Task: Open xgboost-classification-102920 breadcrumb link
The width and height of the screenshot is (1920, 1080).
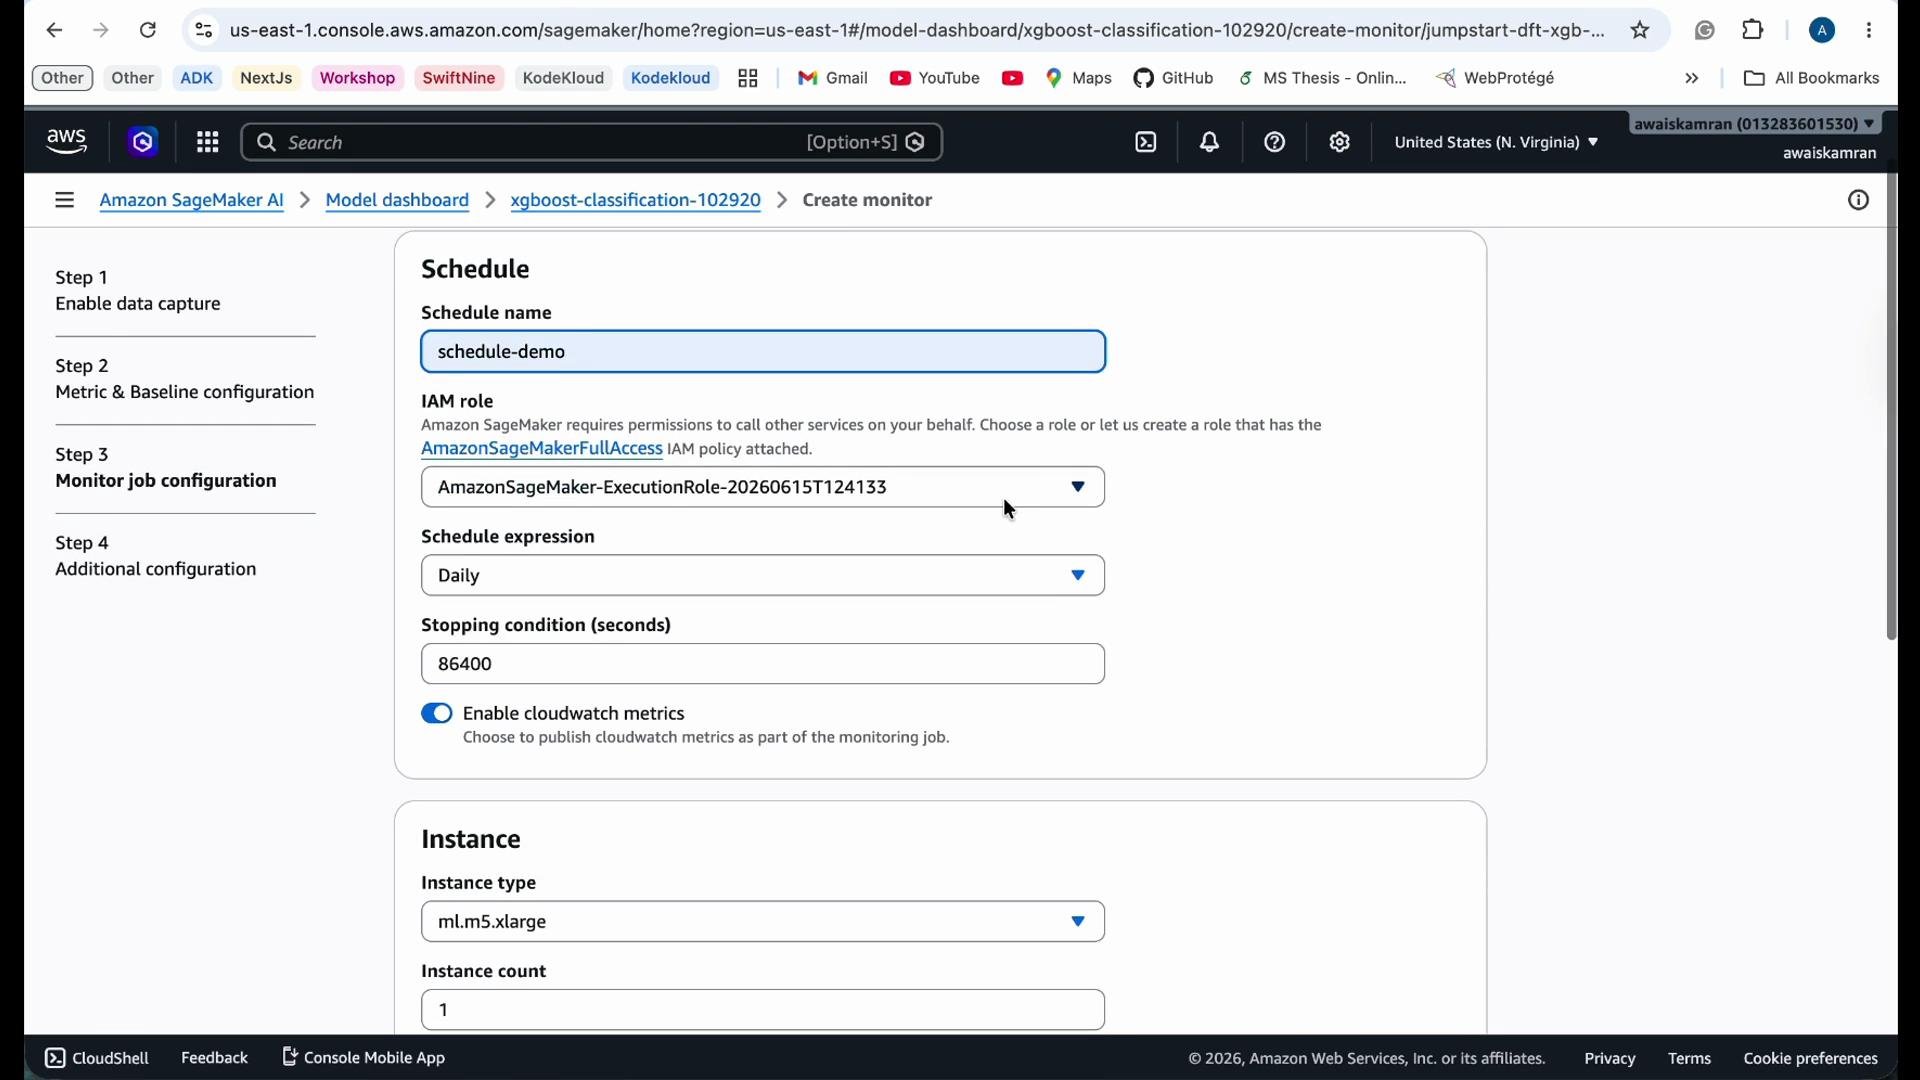Action: click(636, 201)
